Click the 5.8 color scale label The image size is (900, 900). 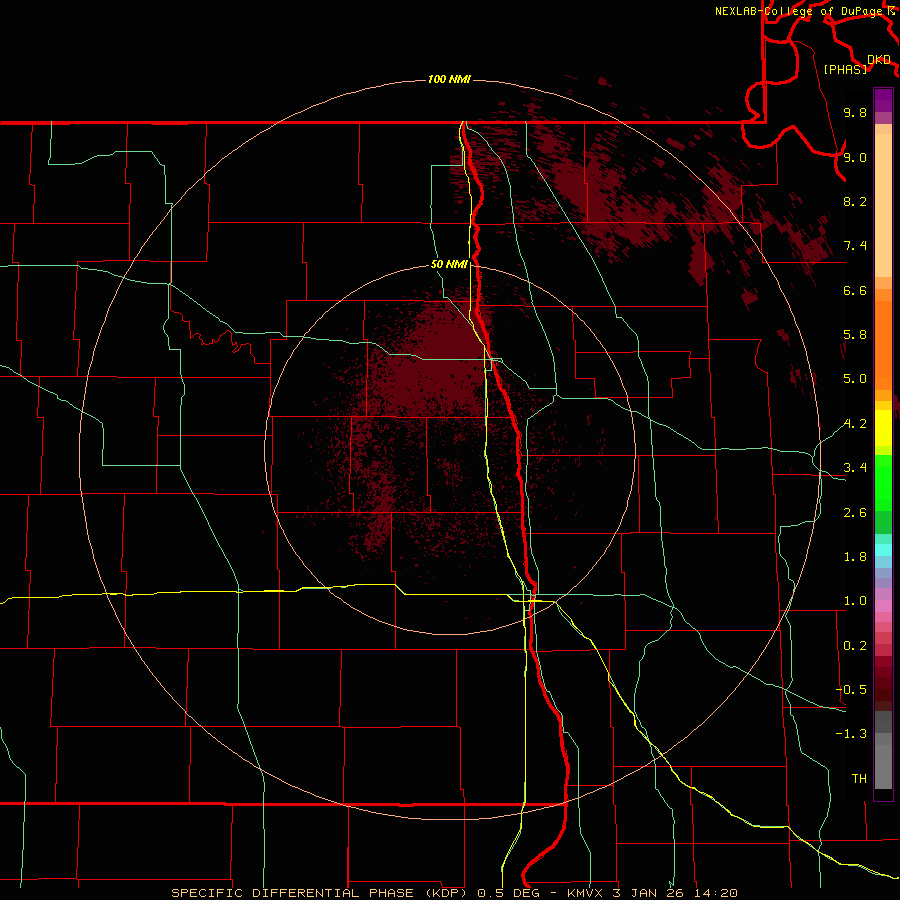855,335
